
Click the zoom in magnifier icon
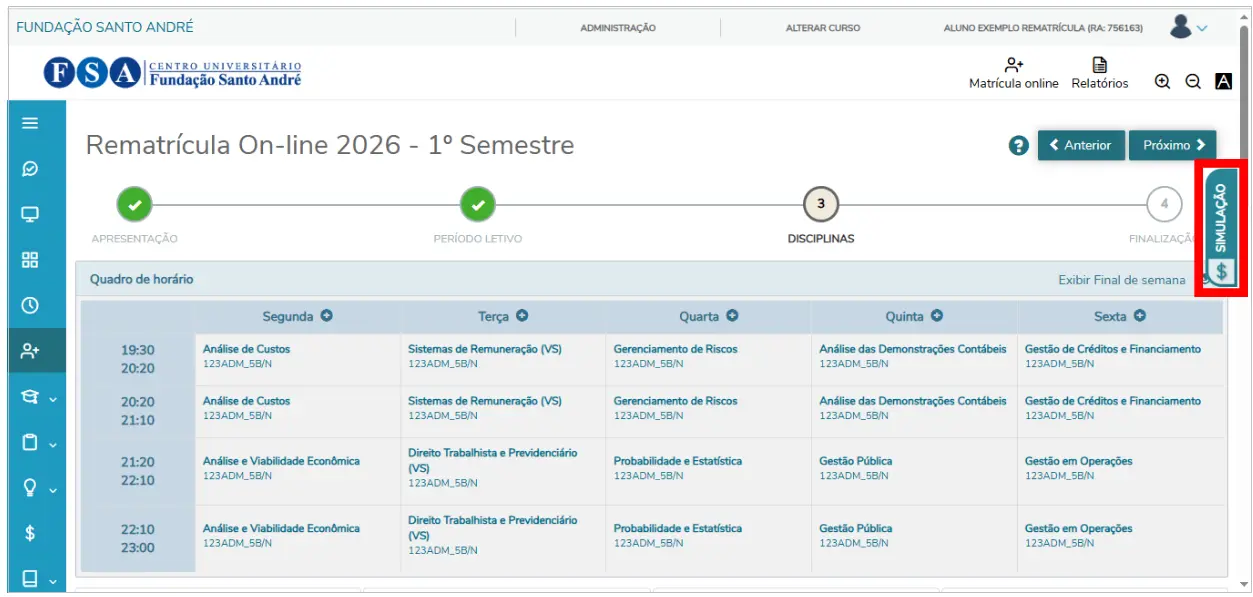pos(1162,82)
